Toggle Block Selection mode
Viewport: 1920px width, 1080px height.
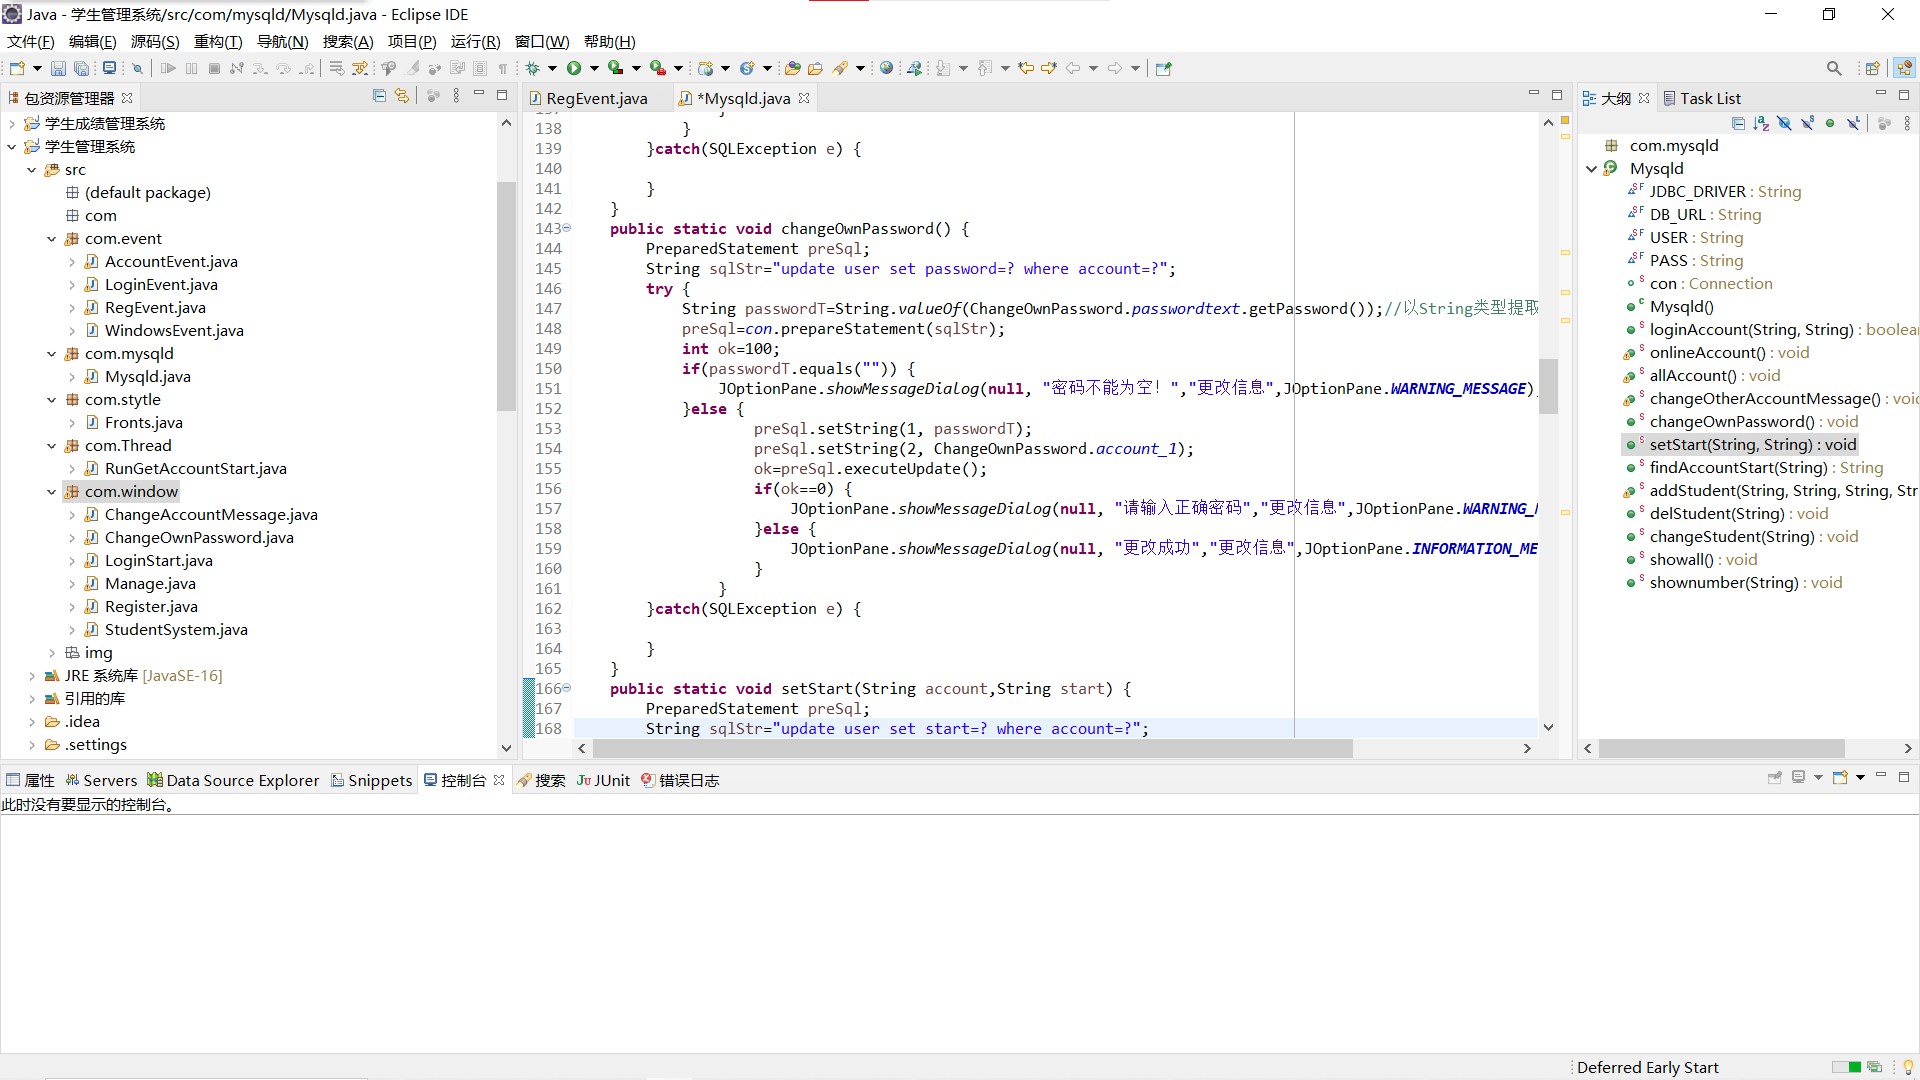point(480,68)
